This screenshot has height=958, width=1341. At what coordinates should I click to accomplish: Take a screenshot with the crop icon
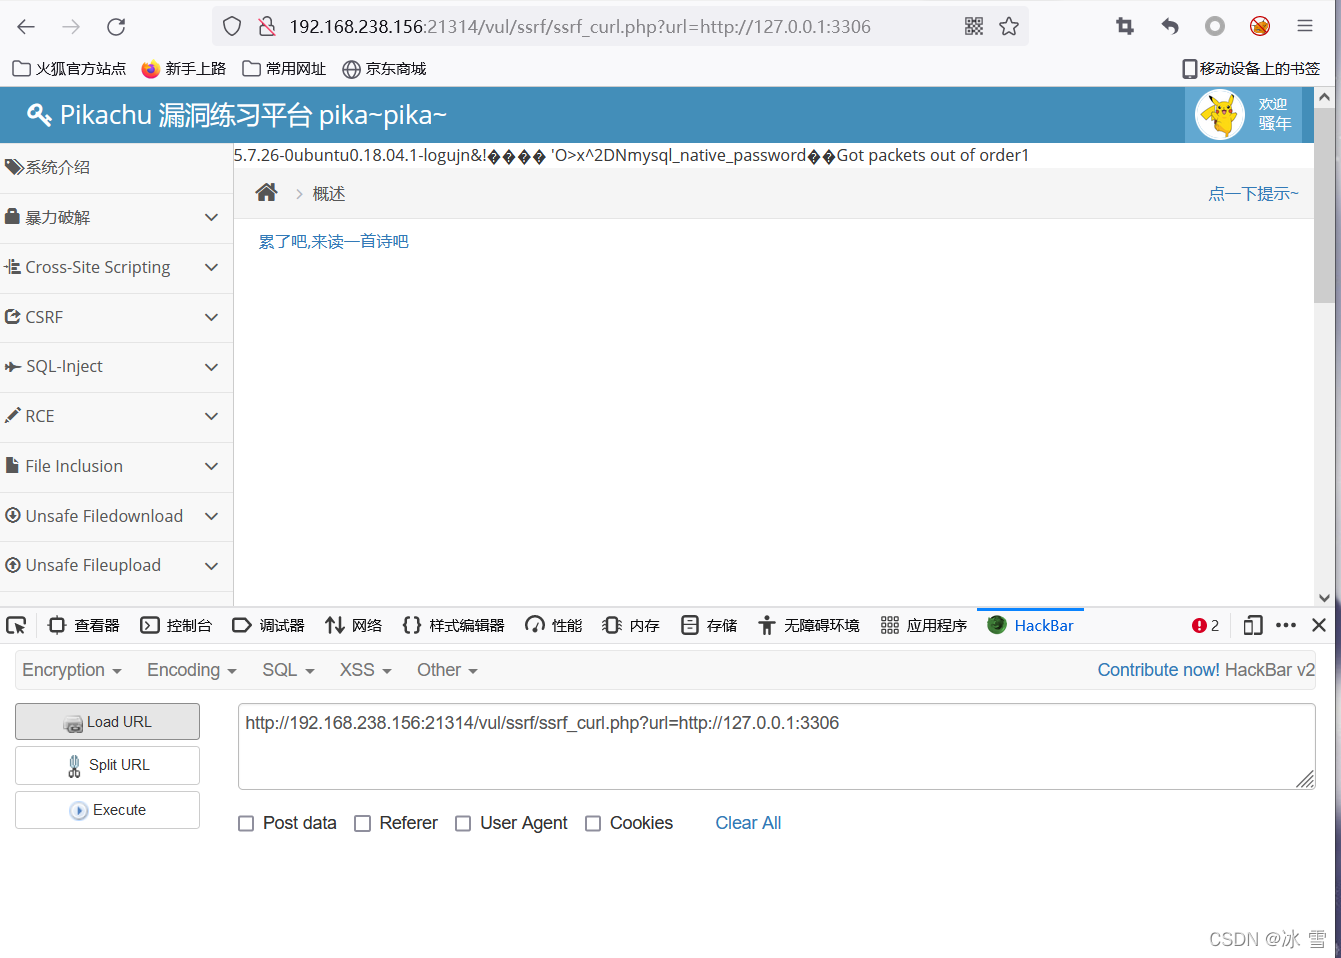(x=1125, y=27)
